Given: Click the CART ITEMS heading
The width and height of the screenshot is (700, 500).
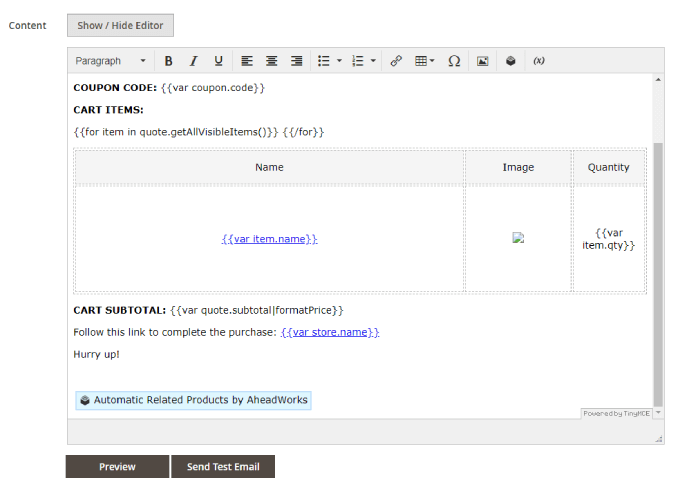Looking at the screenshot, I should [108, 110].
